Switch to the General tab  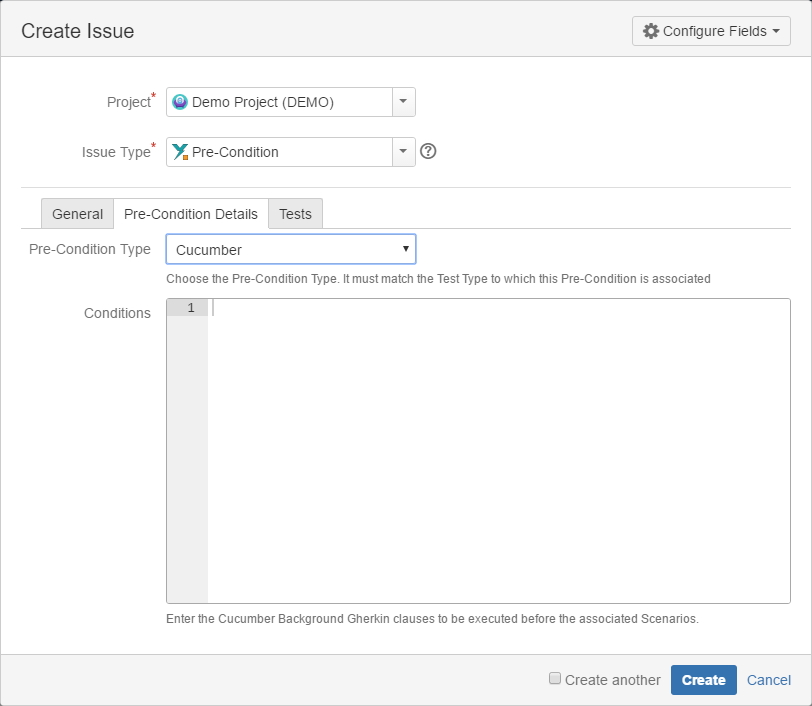click(x=77, y=213)
